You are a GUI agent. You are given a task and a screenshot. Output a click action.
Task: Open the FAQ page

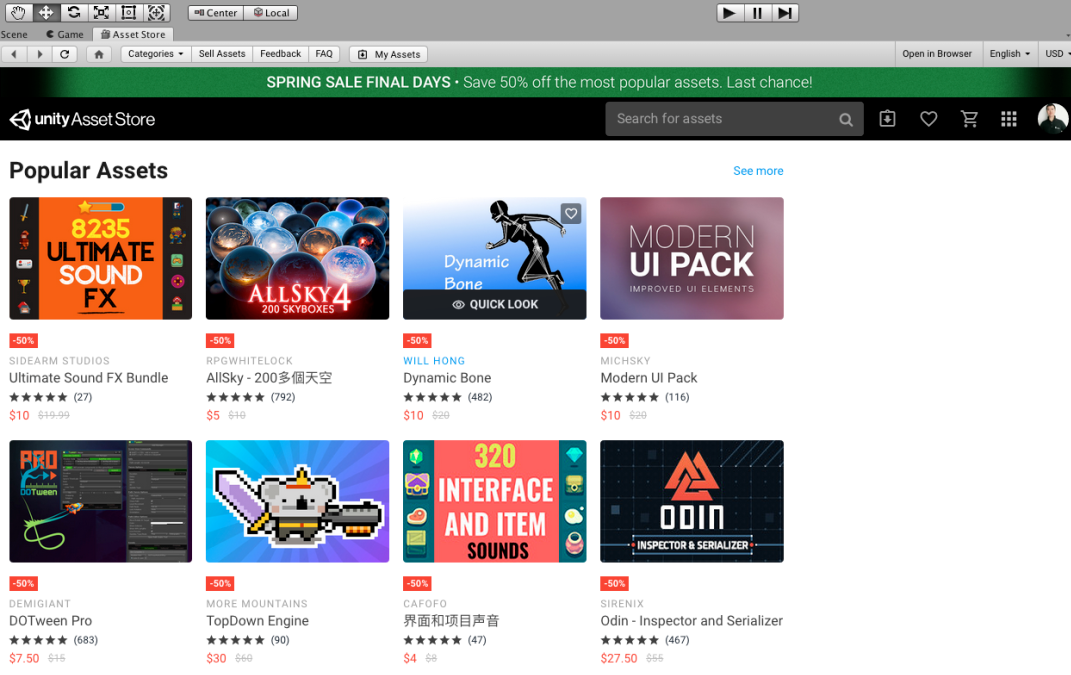point(324,54)
